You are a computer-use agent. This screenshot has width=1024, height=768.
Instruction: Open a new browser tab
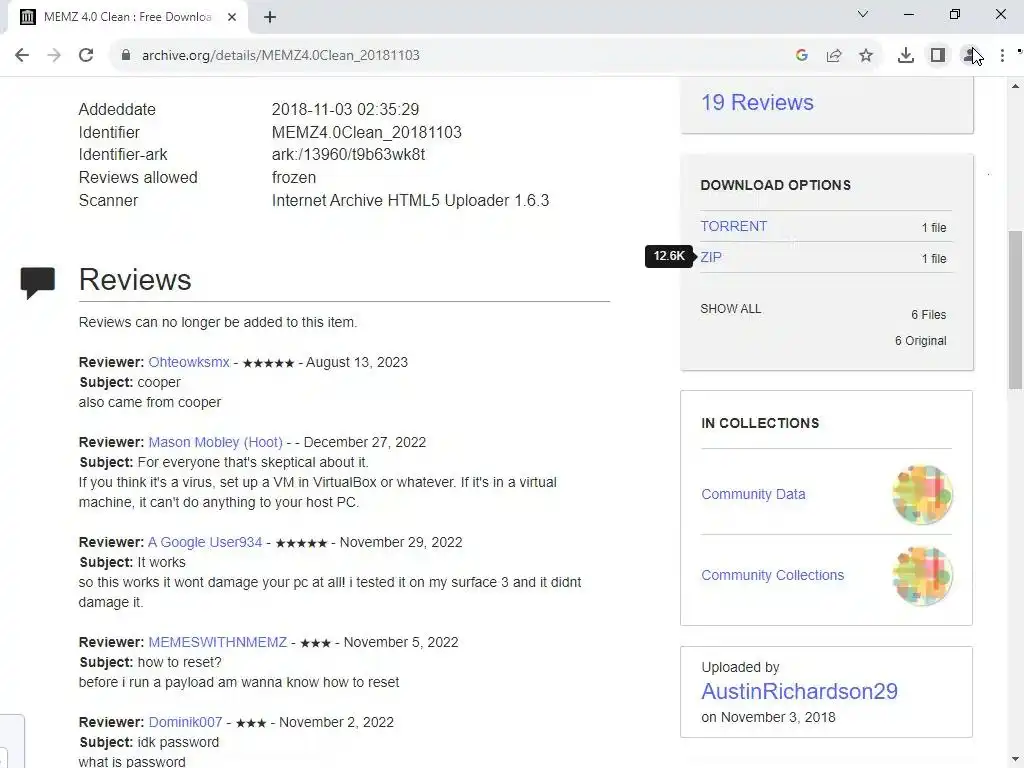[x=270, y=17]
